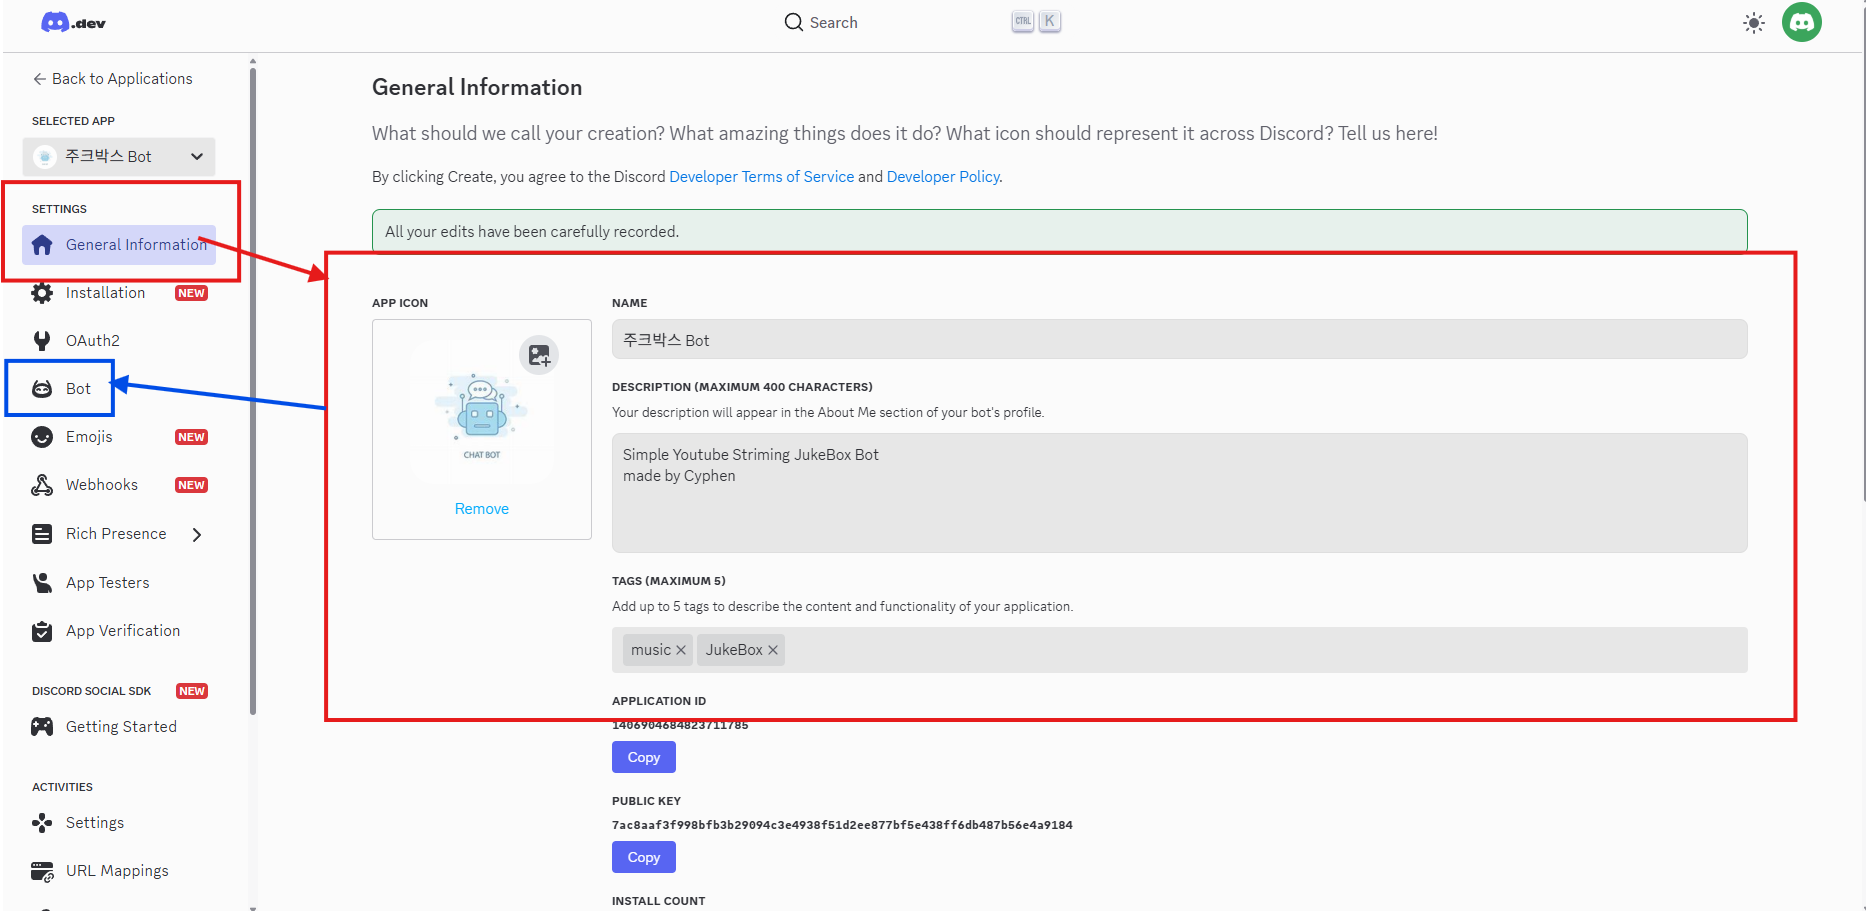The height and width of the screenshot is (911, 1866).
Task: Click the Search box at top
Action: click(920, 22)
